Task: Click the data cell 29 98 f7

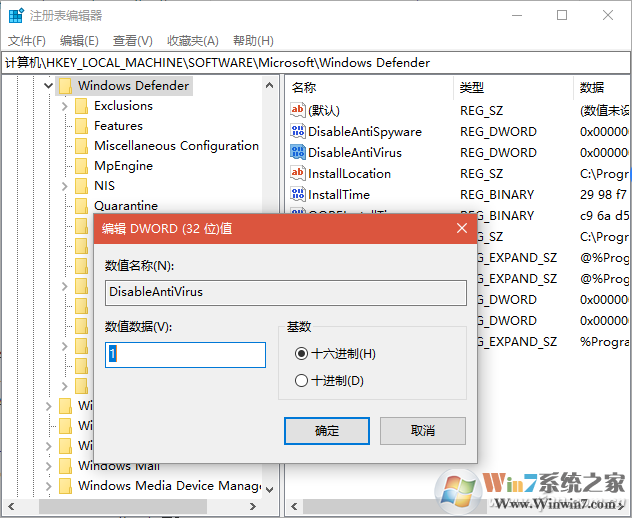Action: [603, 194]
